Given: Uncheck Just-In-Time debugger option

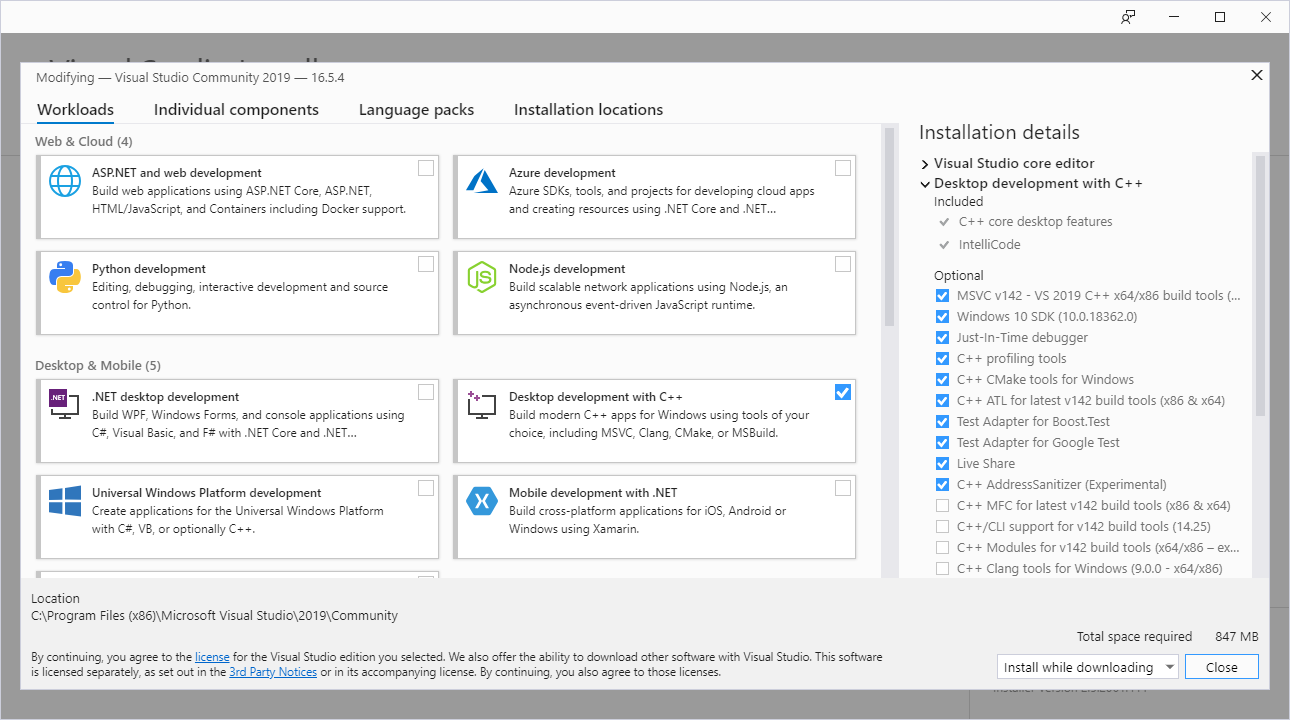Looking at the screenshot, I should tap(942, 338).
